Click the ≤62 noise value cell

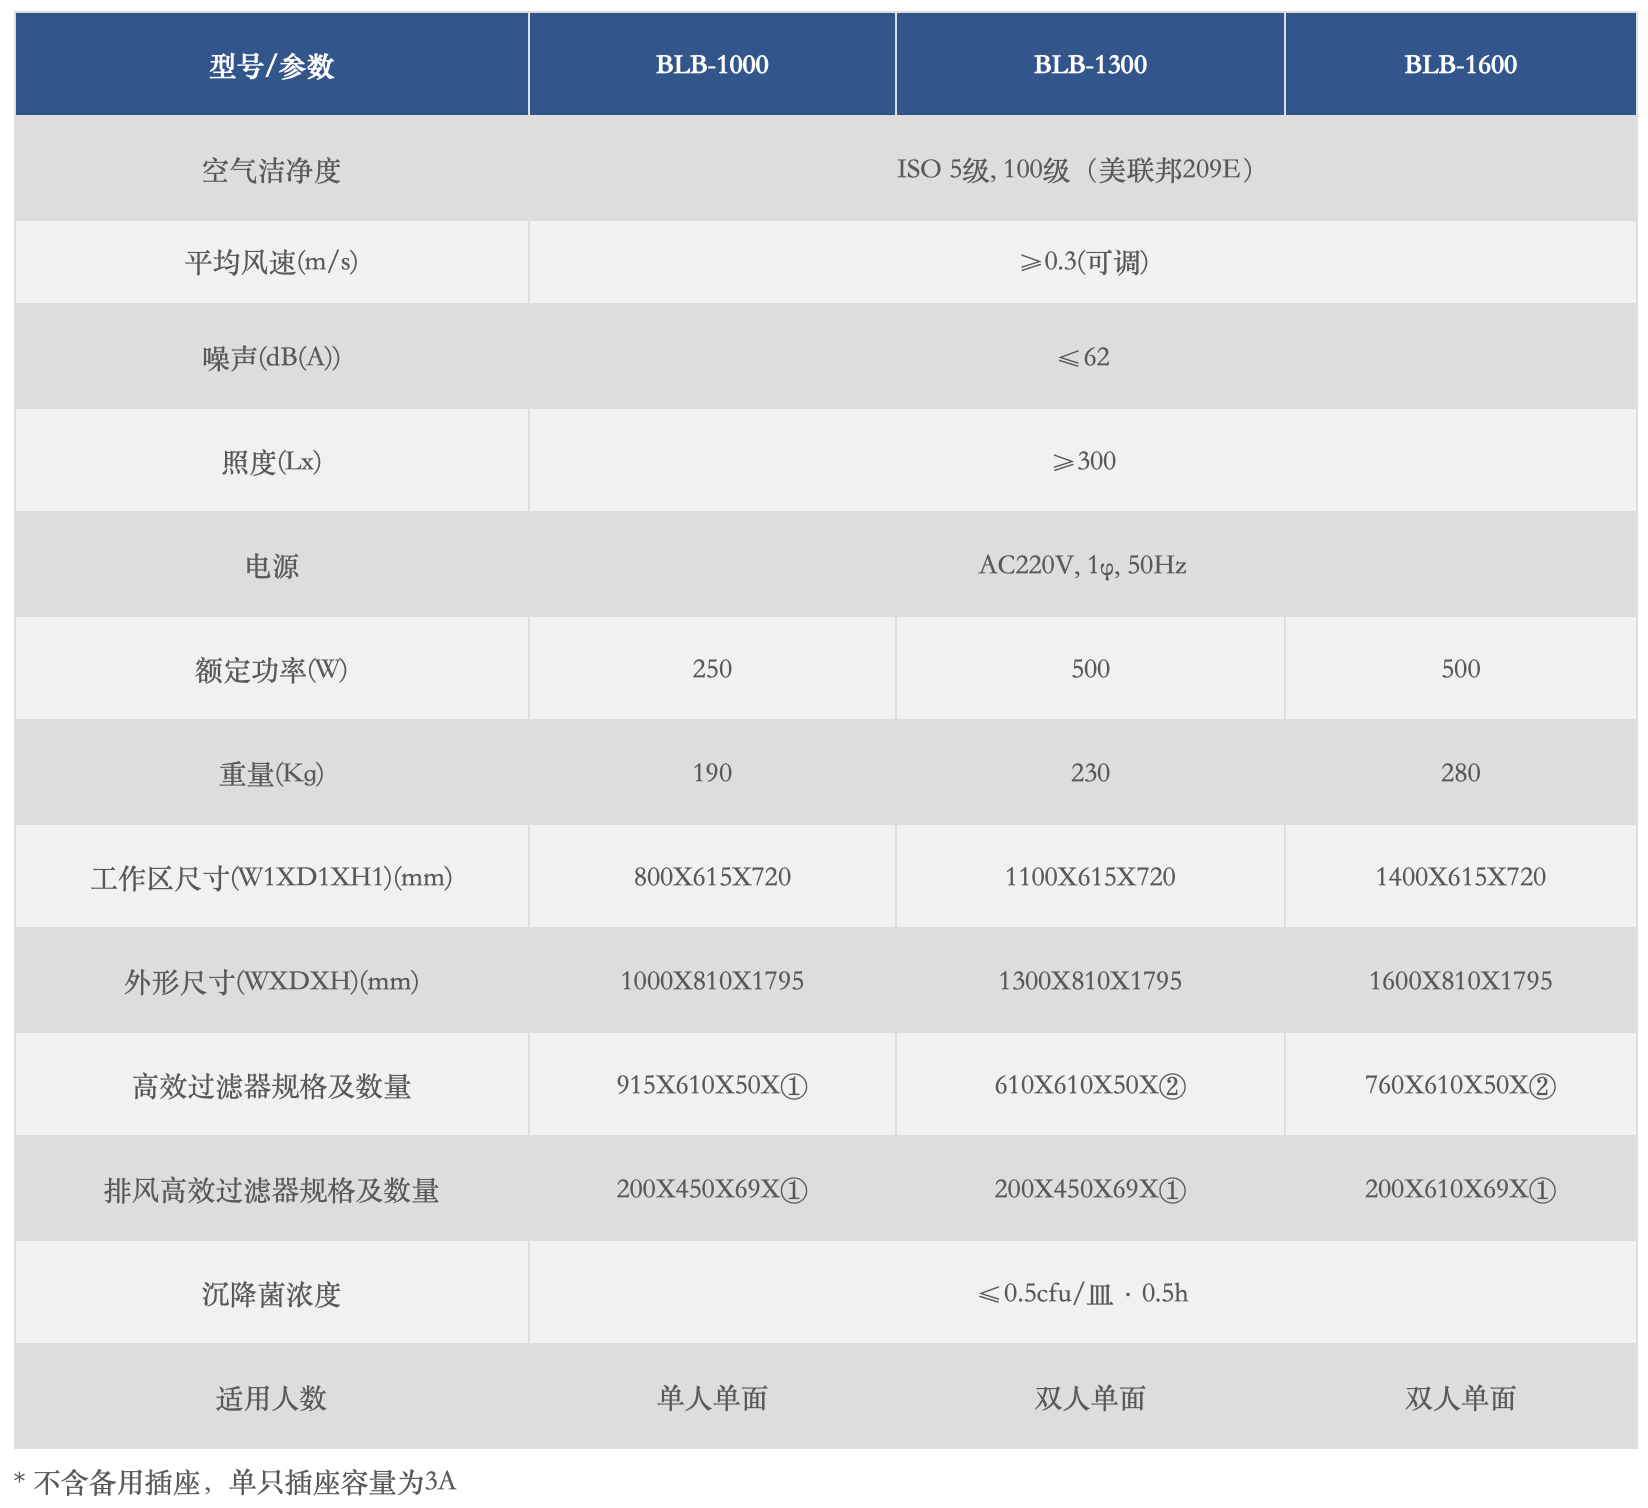1090,357
